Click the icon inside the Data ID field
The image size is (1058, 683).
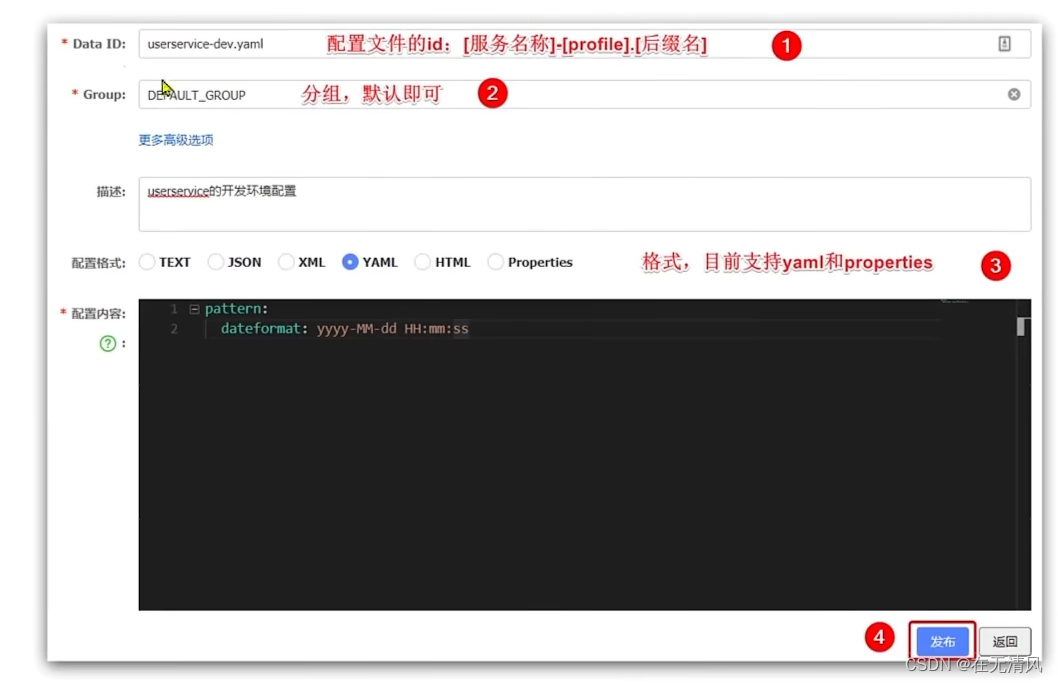[x=1004, y=44]
